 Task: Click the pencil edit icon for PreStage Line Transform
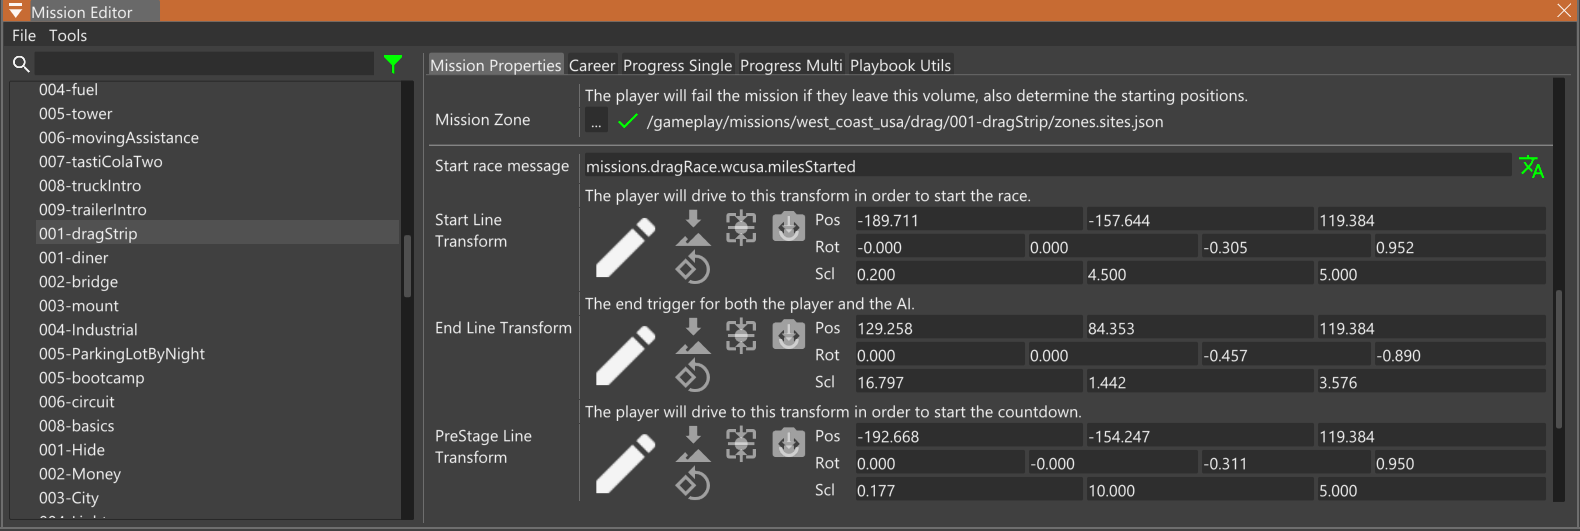(x=625, y=463)
